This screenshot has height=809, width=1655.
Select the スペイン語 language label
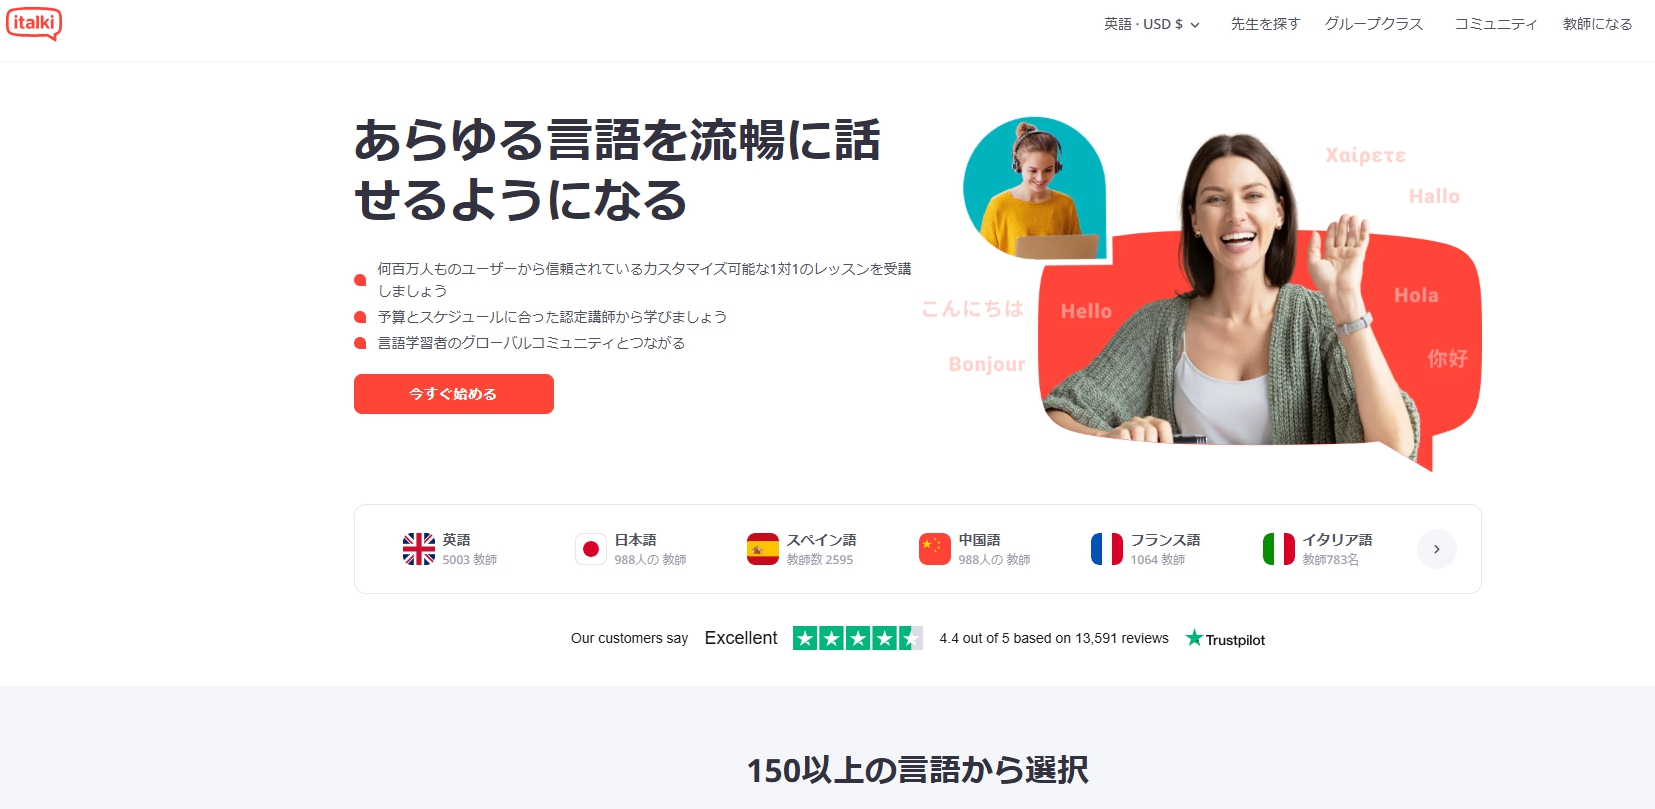[x=821, y=540]
